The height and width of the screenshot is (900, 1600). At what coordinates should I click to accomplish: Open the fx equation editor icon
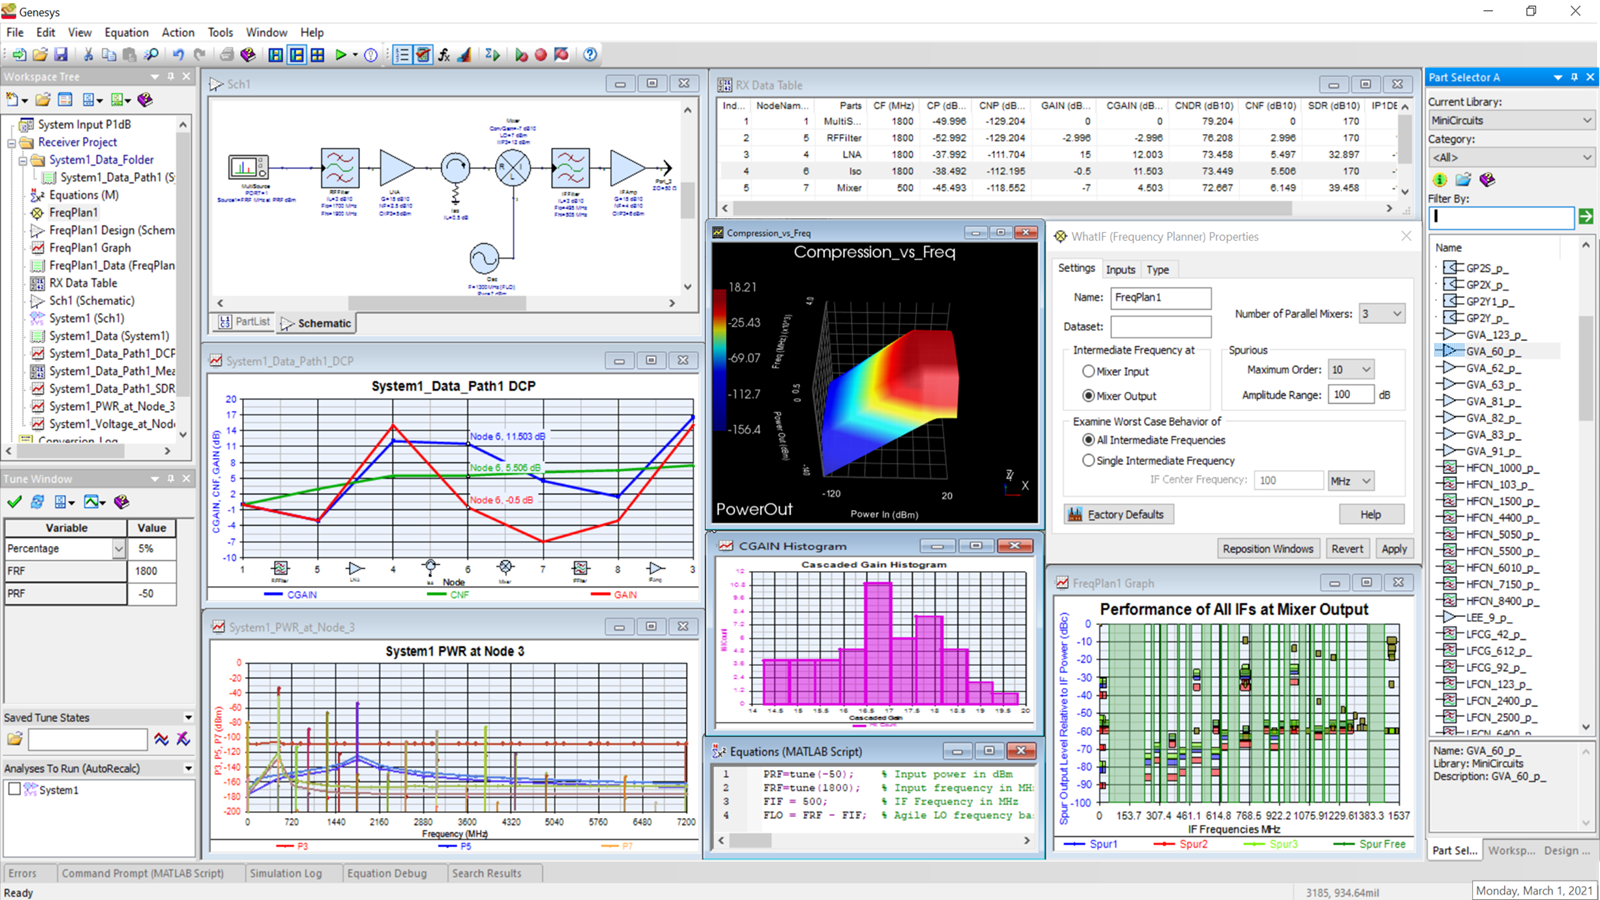[444, 55]
